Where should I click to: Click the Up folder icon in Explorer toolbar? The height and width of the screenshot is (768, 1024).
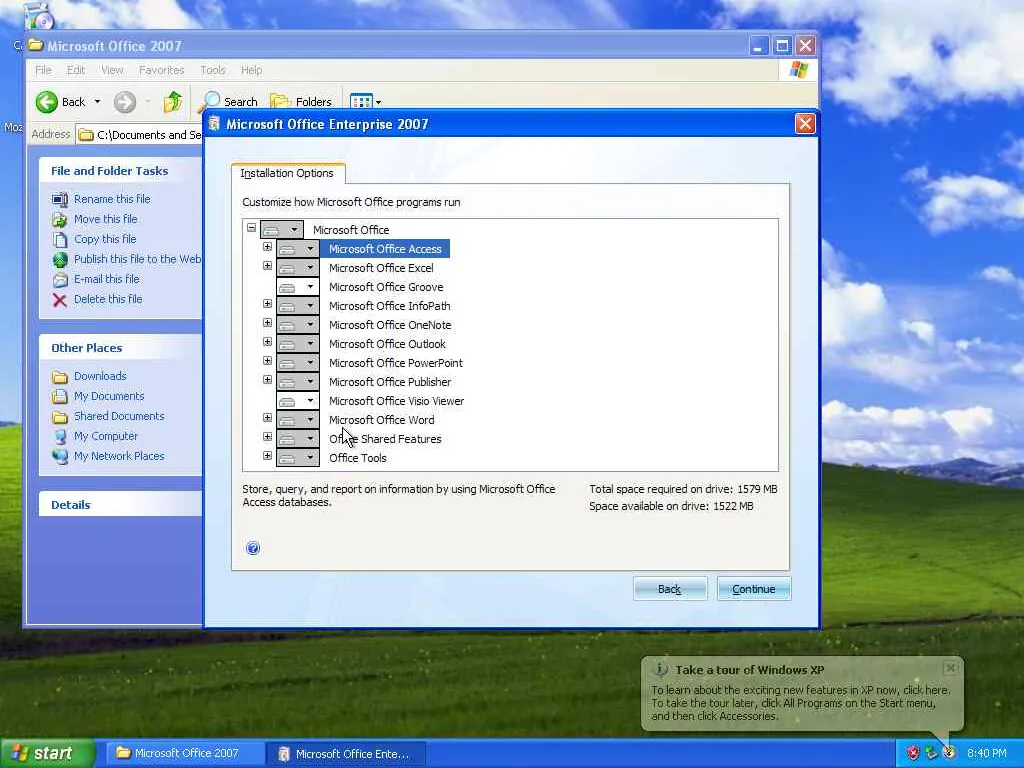pos(172,102)
